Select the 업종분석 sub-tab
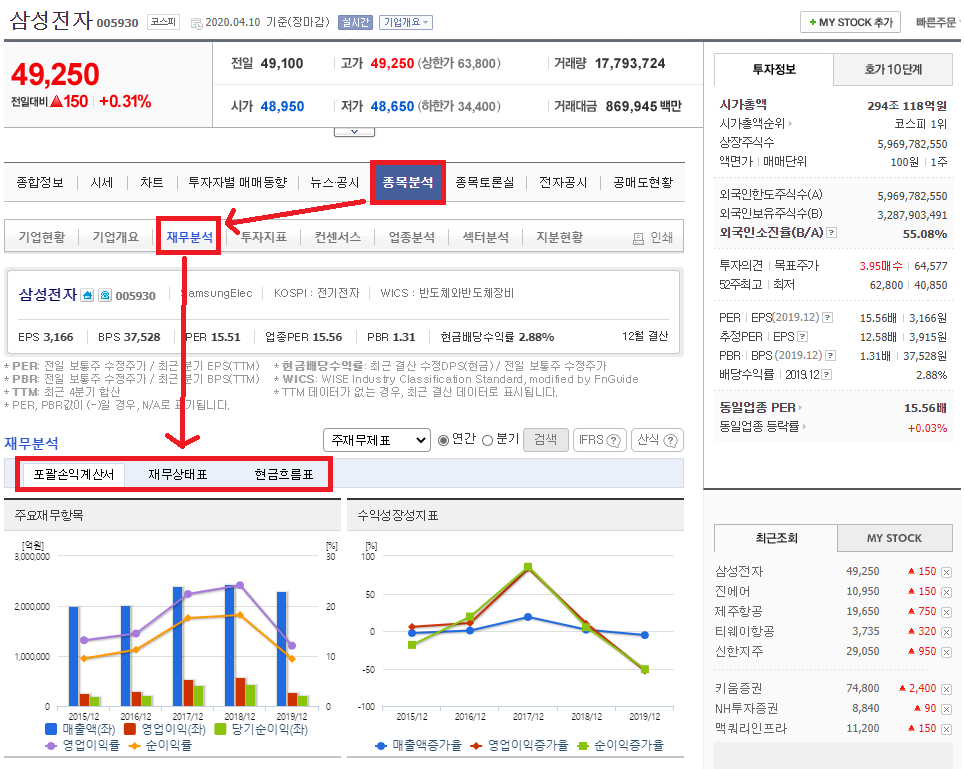This screenshot has height=769, width=964. click(x=411, y=237)
